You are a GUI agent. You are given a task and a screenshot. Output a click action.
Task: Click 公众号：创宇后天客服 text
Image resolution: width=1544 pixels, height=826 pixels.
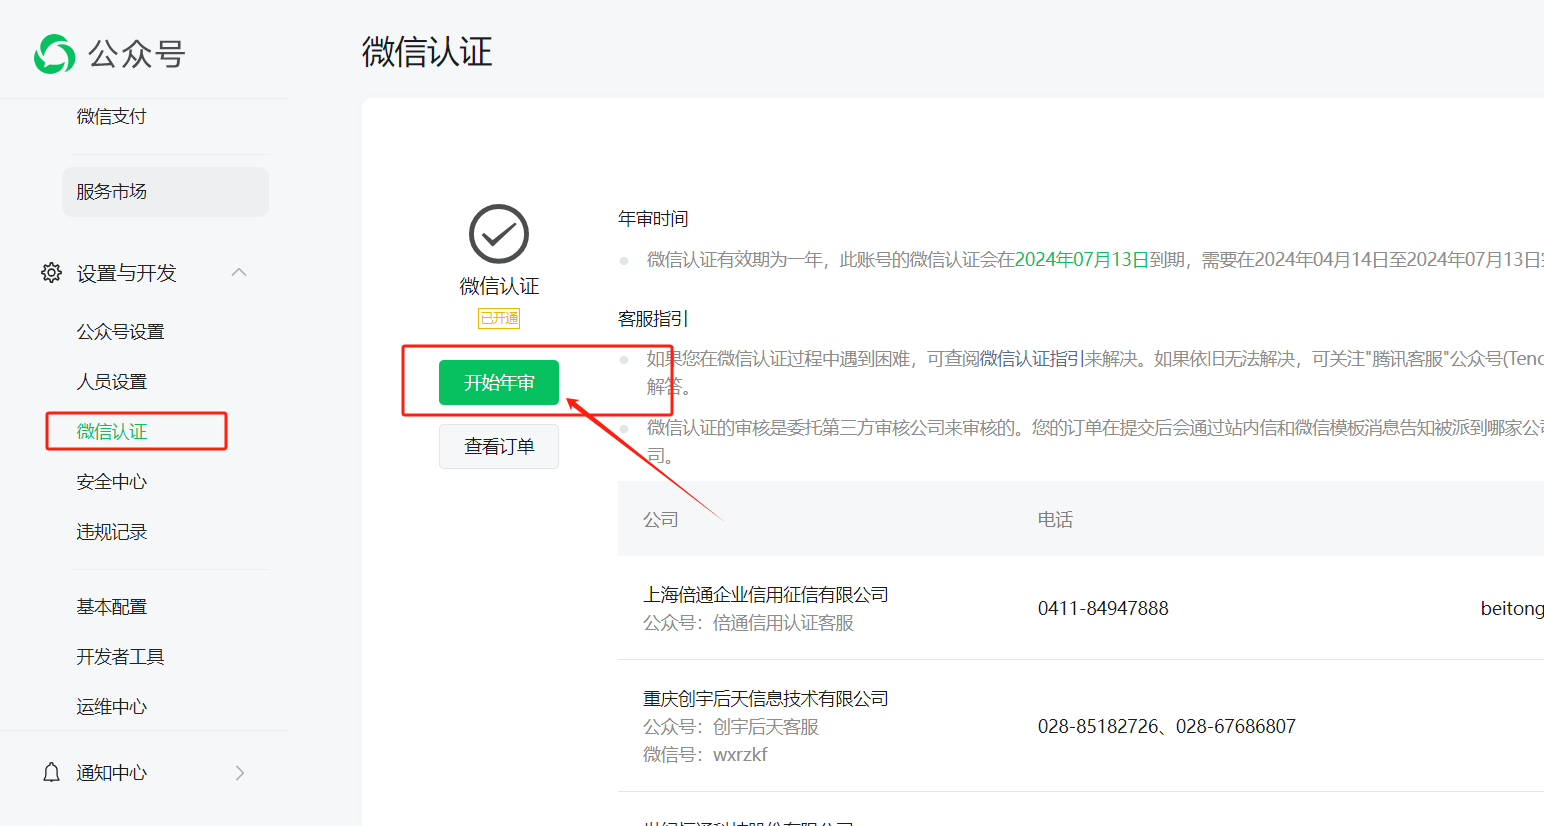(731, 727)
